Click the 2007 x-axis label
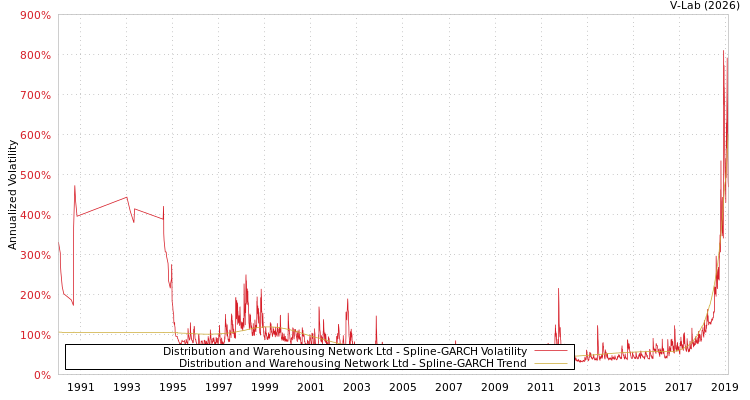This screenshot has height=400, width=750. click(x=449, y=387)
